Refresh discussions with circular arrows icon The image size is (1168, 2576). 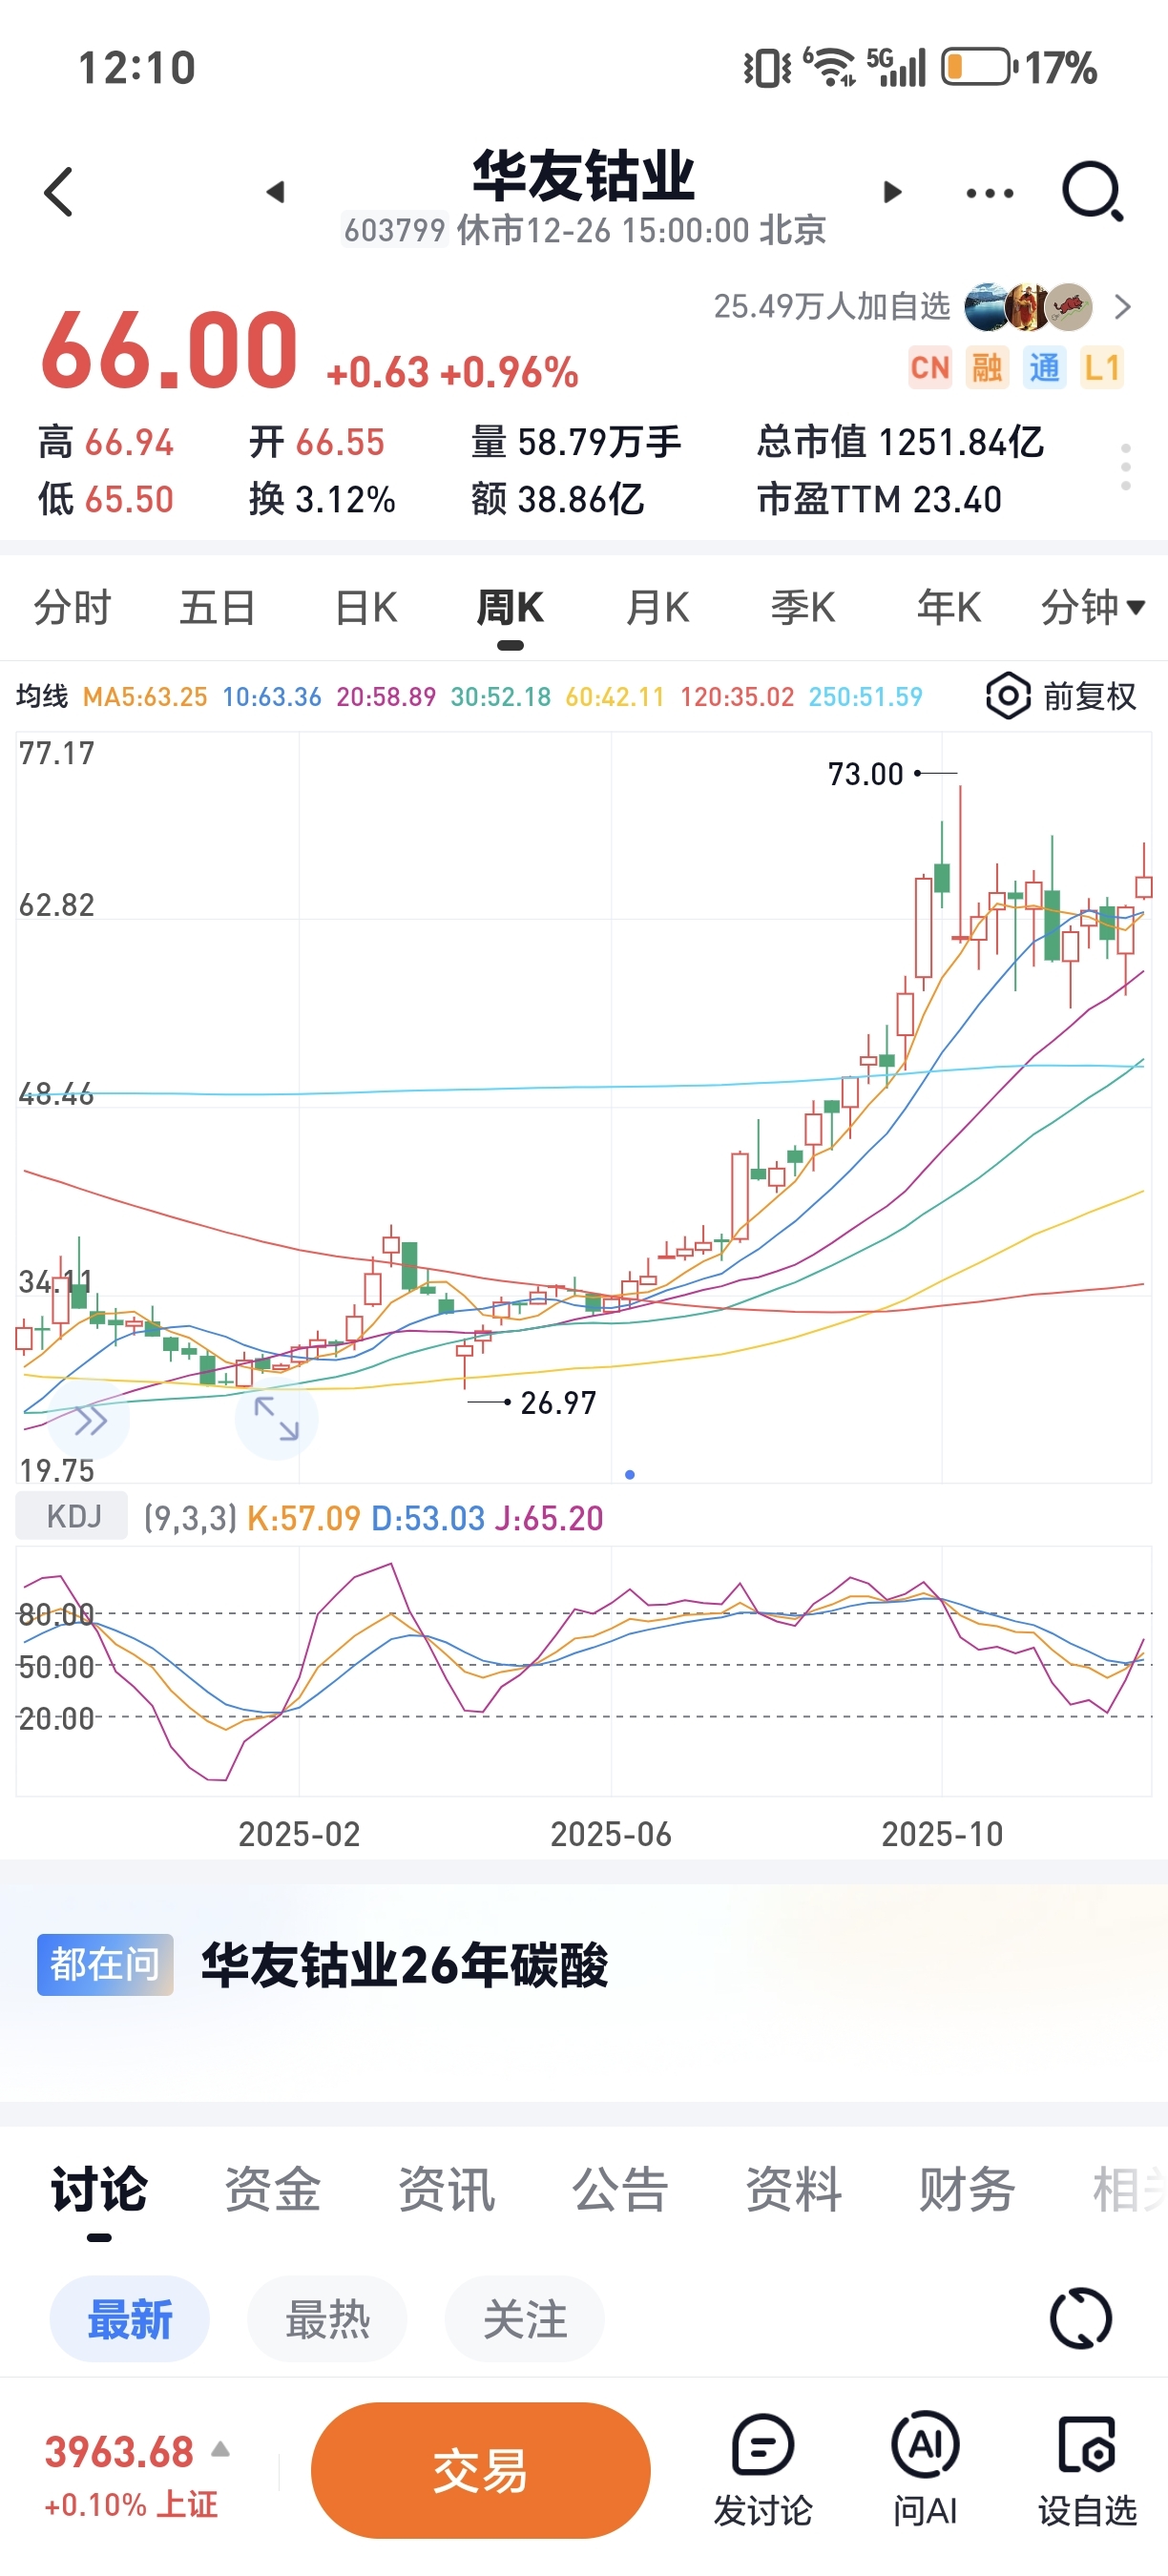1081,2318
